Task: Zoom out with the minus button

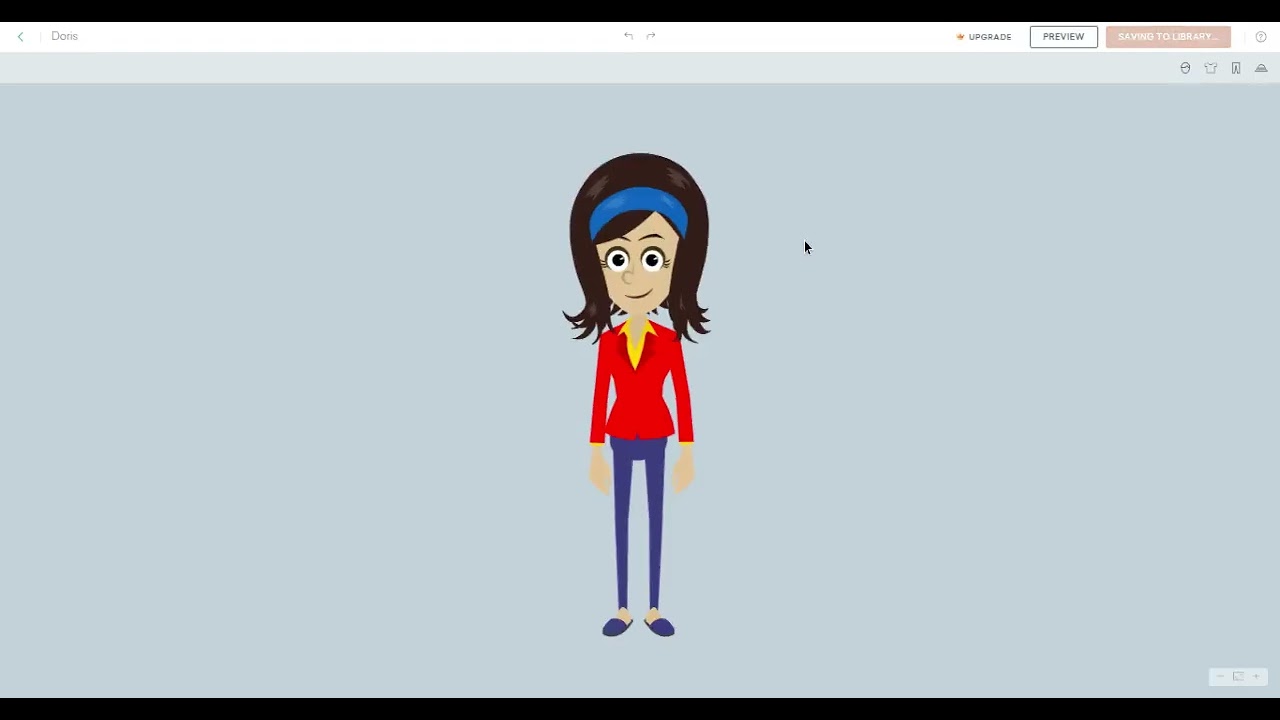Action: pyautogui.click(x=1220, y=677)
